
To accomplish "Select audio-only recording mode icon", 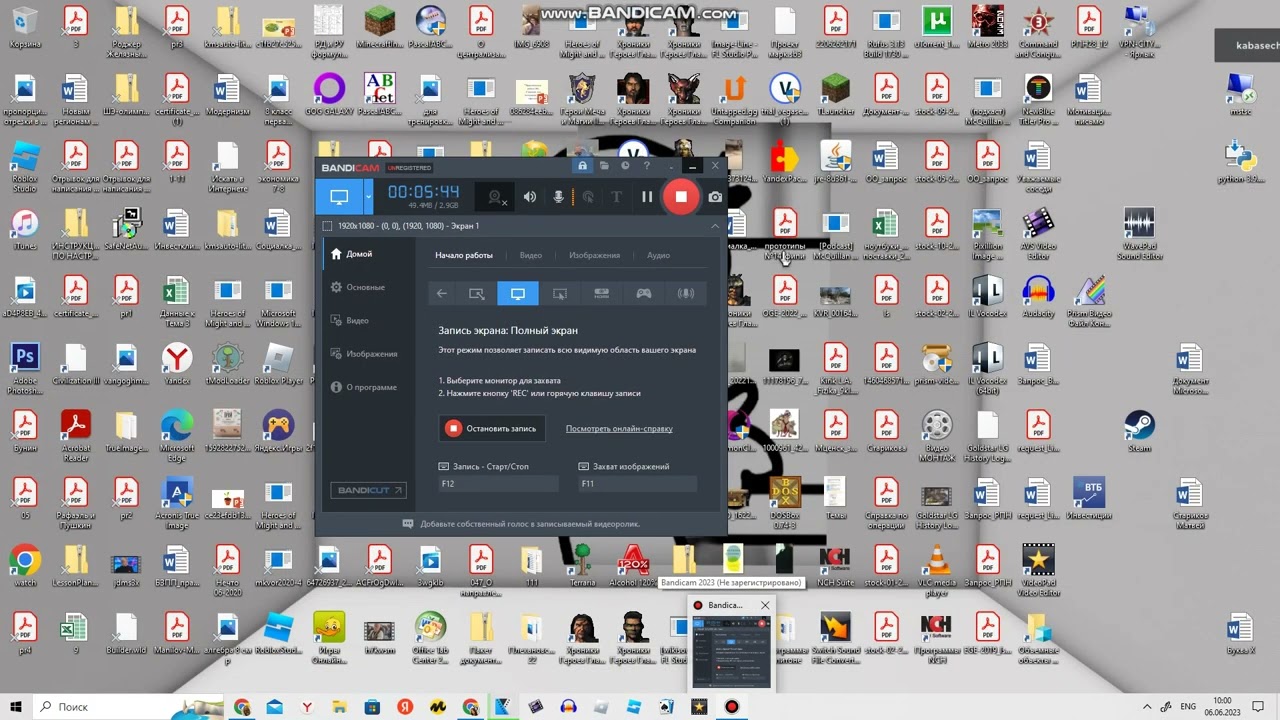I will click(686, 293).
